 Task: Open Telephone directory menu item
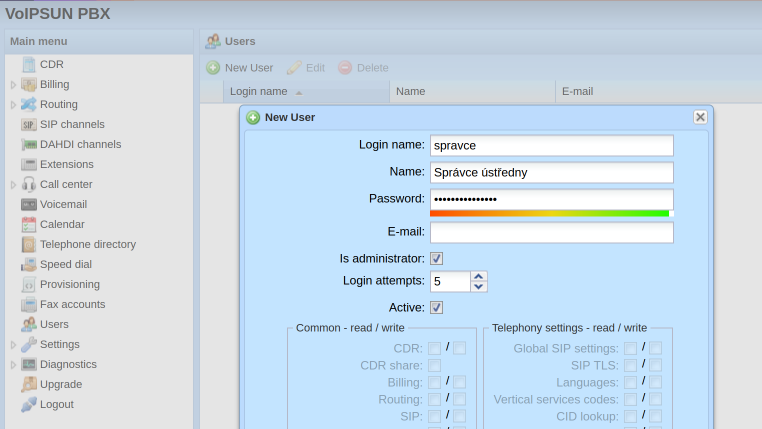pyautogui.click(x=88, y=244)
